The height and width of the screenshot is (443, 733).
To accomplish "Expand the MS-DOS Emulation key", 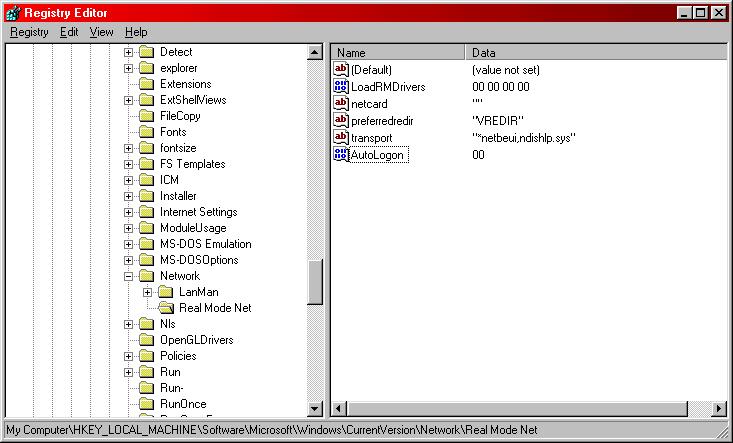I will coord(128,244).
